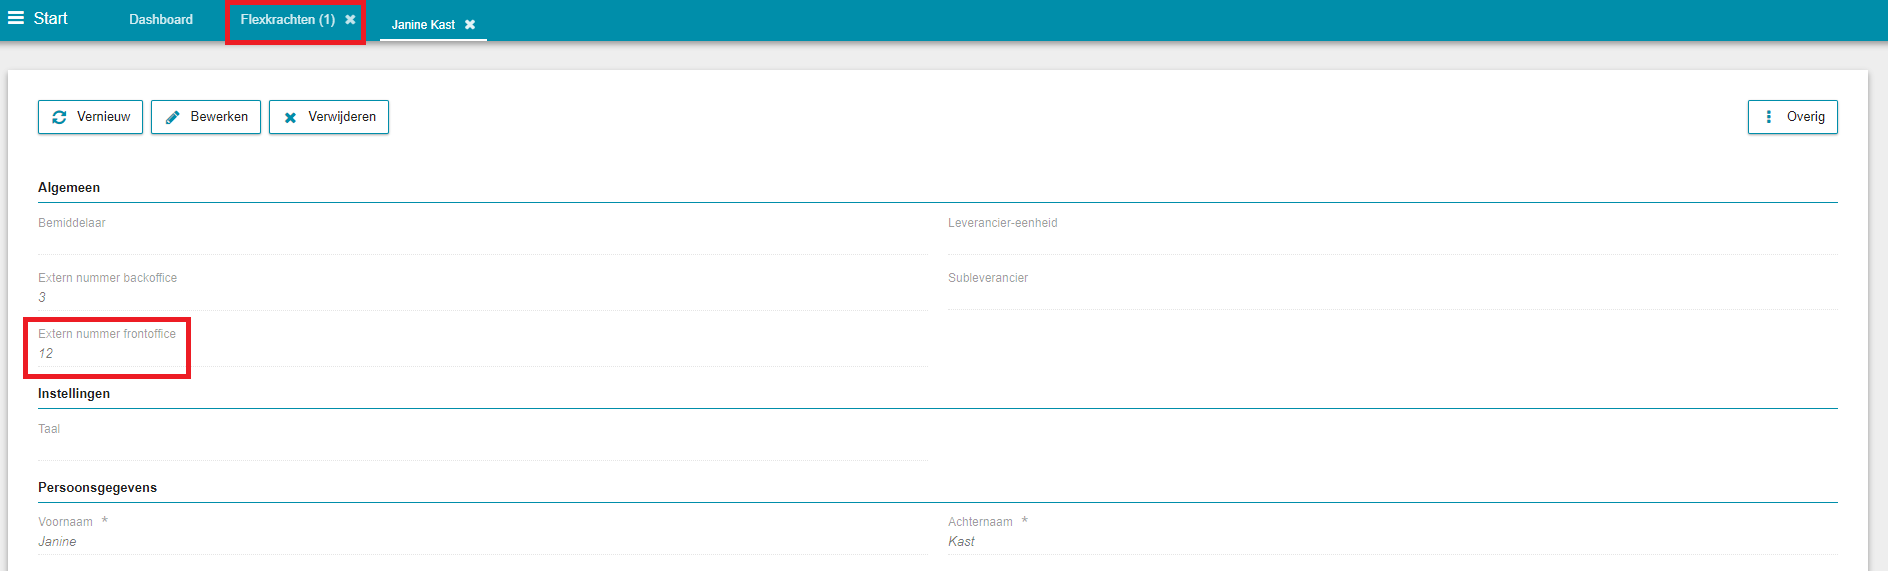Click the Voornaam value Janine
This screenshot has width=1888, height=571.
tap(57, 541)
